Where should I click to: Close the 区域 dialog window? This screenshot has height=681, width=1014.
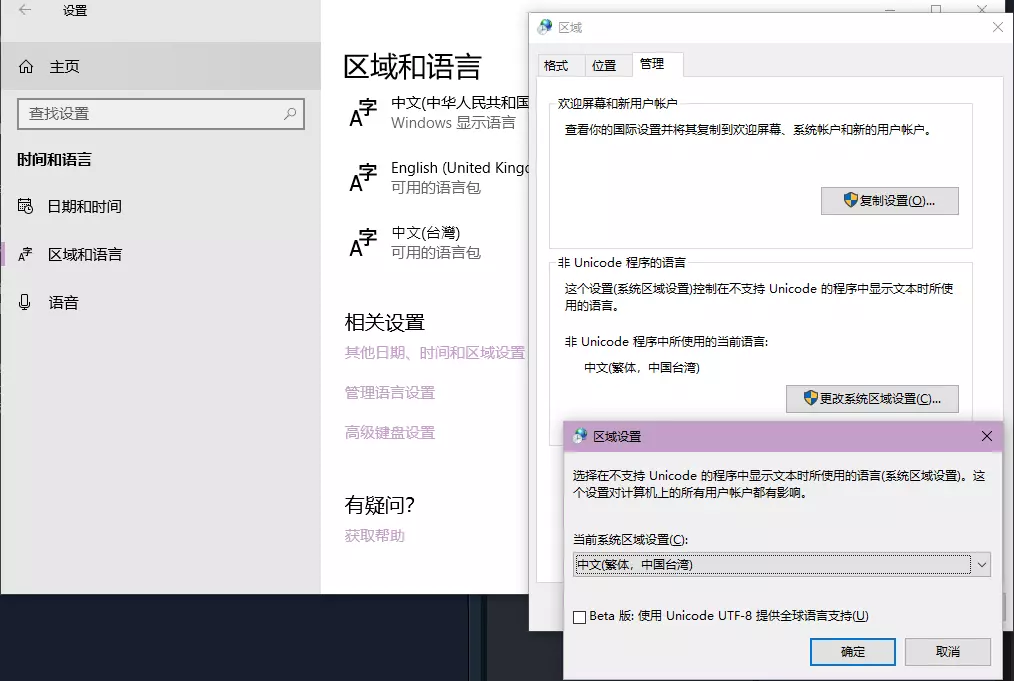pos(998,27)
